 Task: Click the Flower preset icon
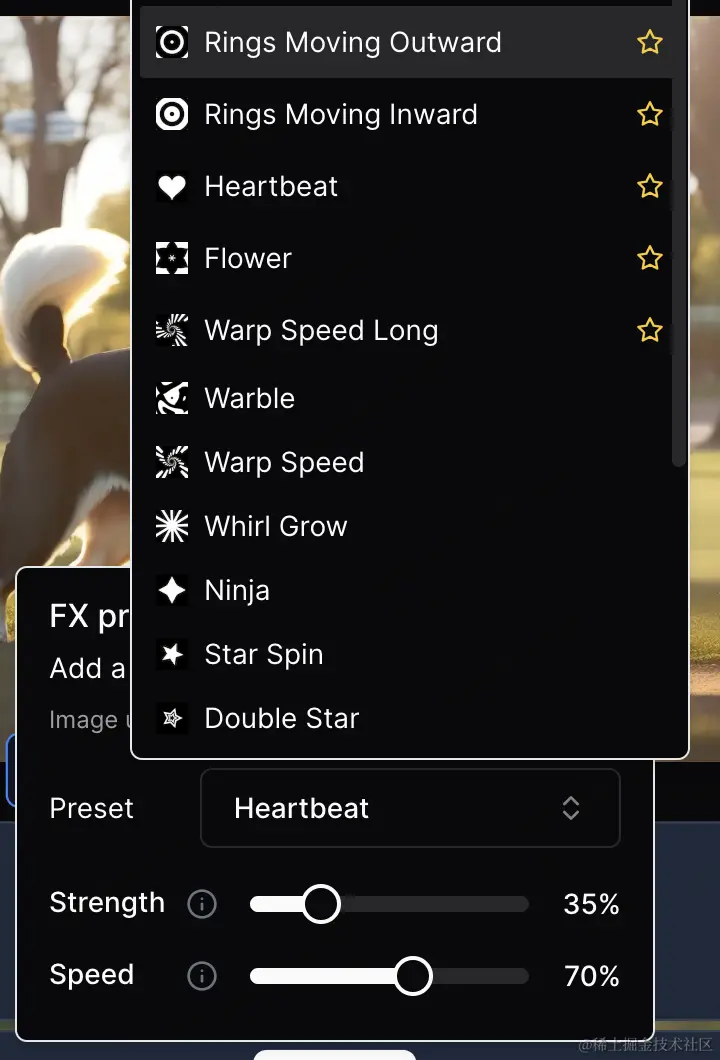click(x=172, y=258)
